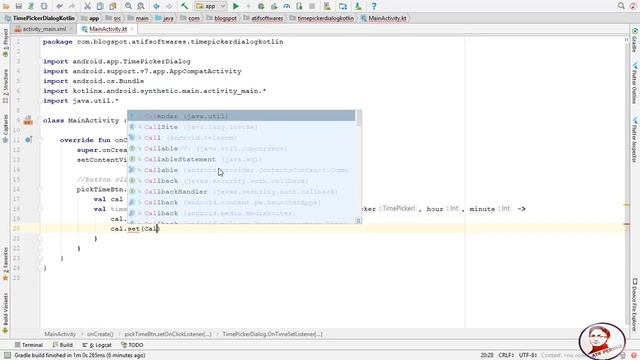The image size is (640, 360).
Task: Click the Run with coverage icon
Action: pyautogui.click(x=274, y=6)
